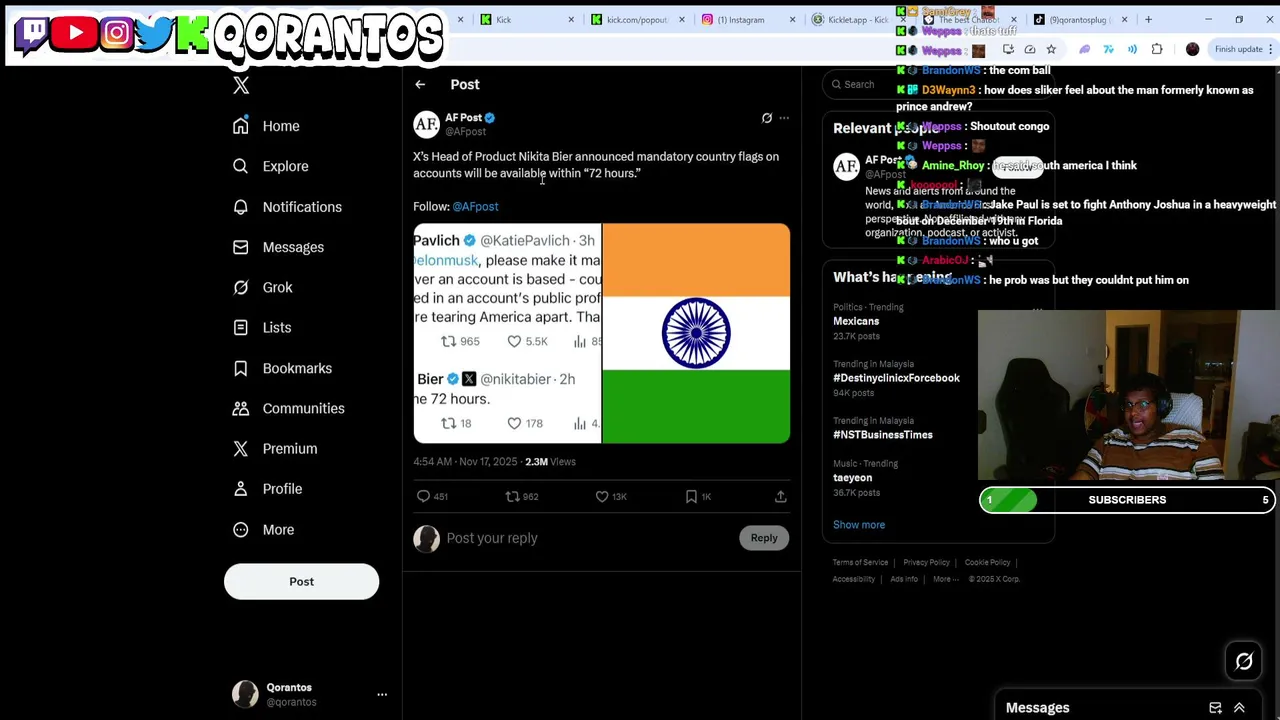Open the Cookie Policy link
The height and width of the screenshot is (720, 1280).
pyautogui.click(x=987, y=562)
